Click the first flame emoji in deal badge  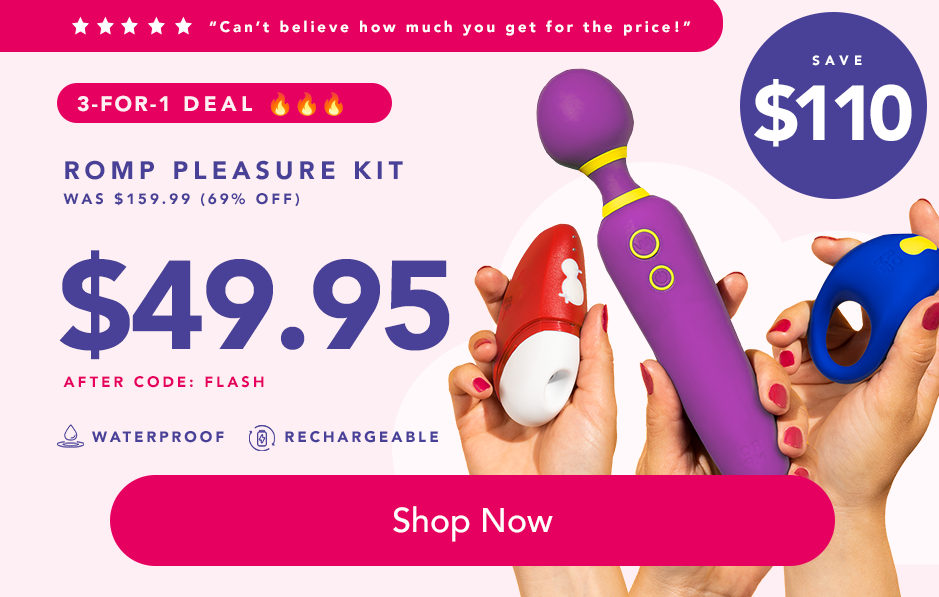click(280, 104)
